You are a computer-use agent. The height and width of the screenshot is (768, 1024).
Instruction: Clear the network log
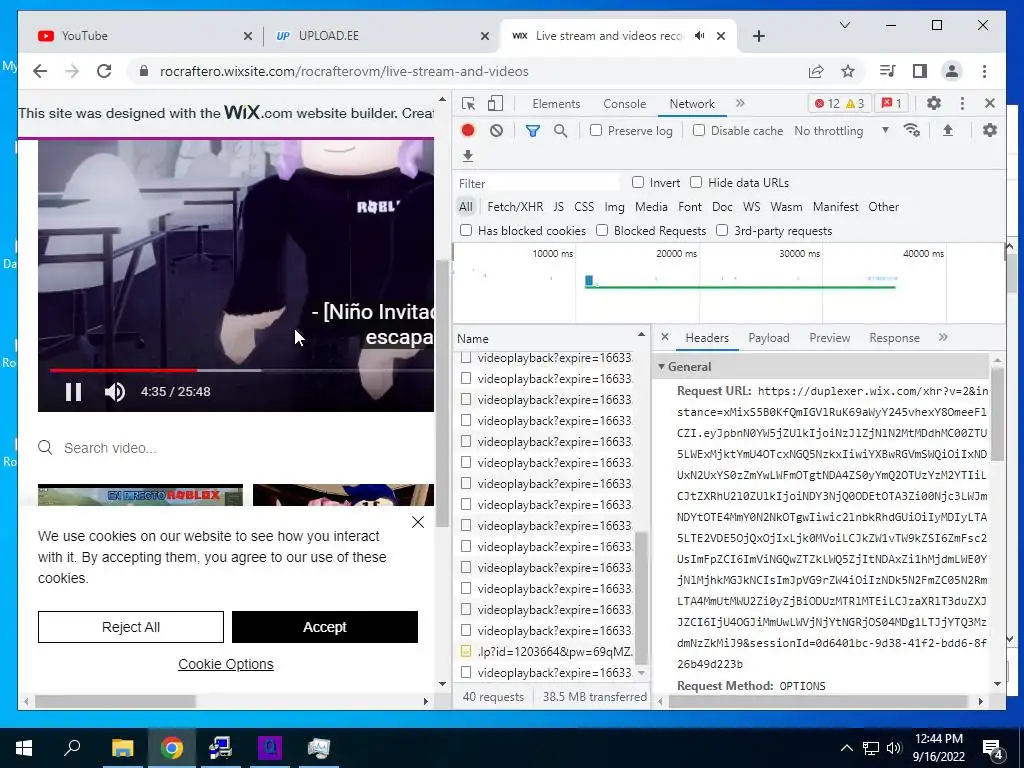pyautogui.click(x=496, y=131)
